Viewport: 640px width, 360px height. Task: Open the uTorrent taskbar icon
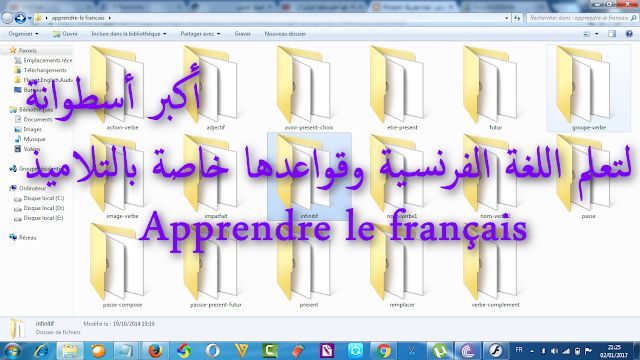point(440,351)
